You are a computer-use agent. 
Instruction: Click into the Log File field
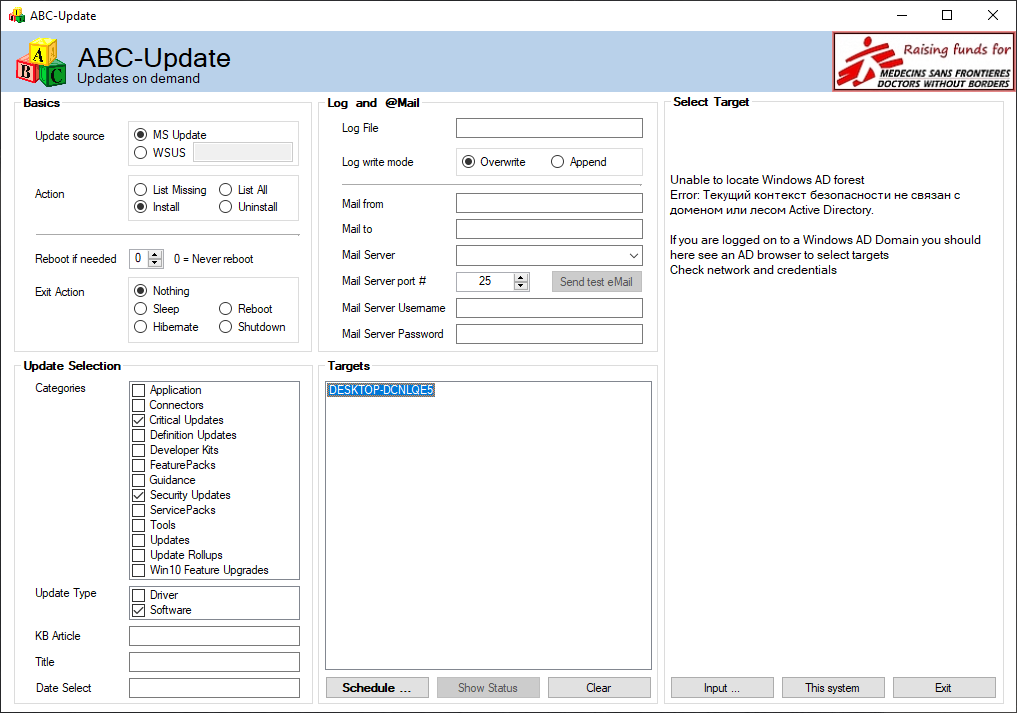[x=549, y=128]
